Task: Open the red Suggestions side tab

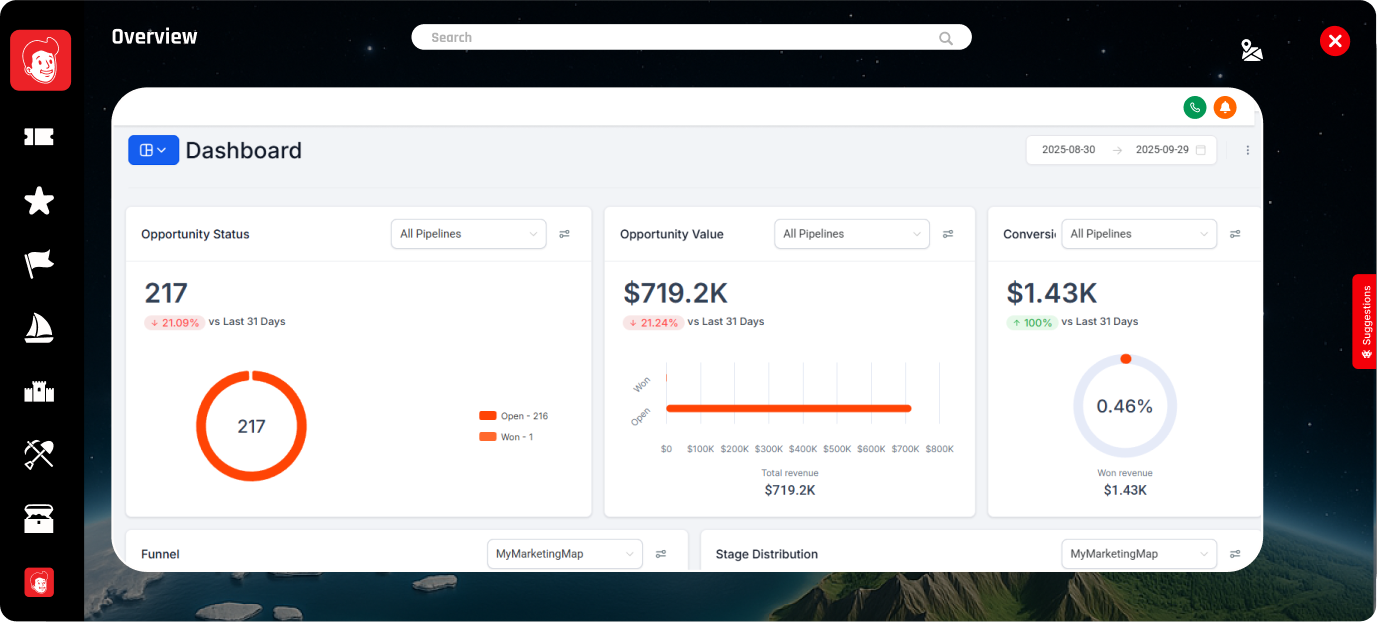Action: pyautogui.click(x=1365, y=322)
